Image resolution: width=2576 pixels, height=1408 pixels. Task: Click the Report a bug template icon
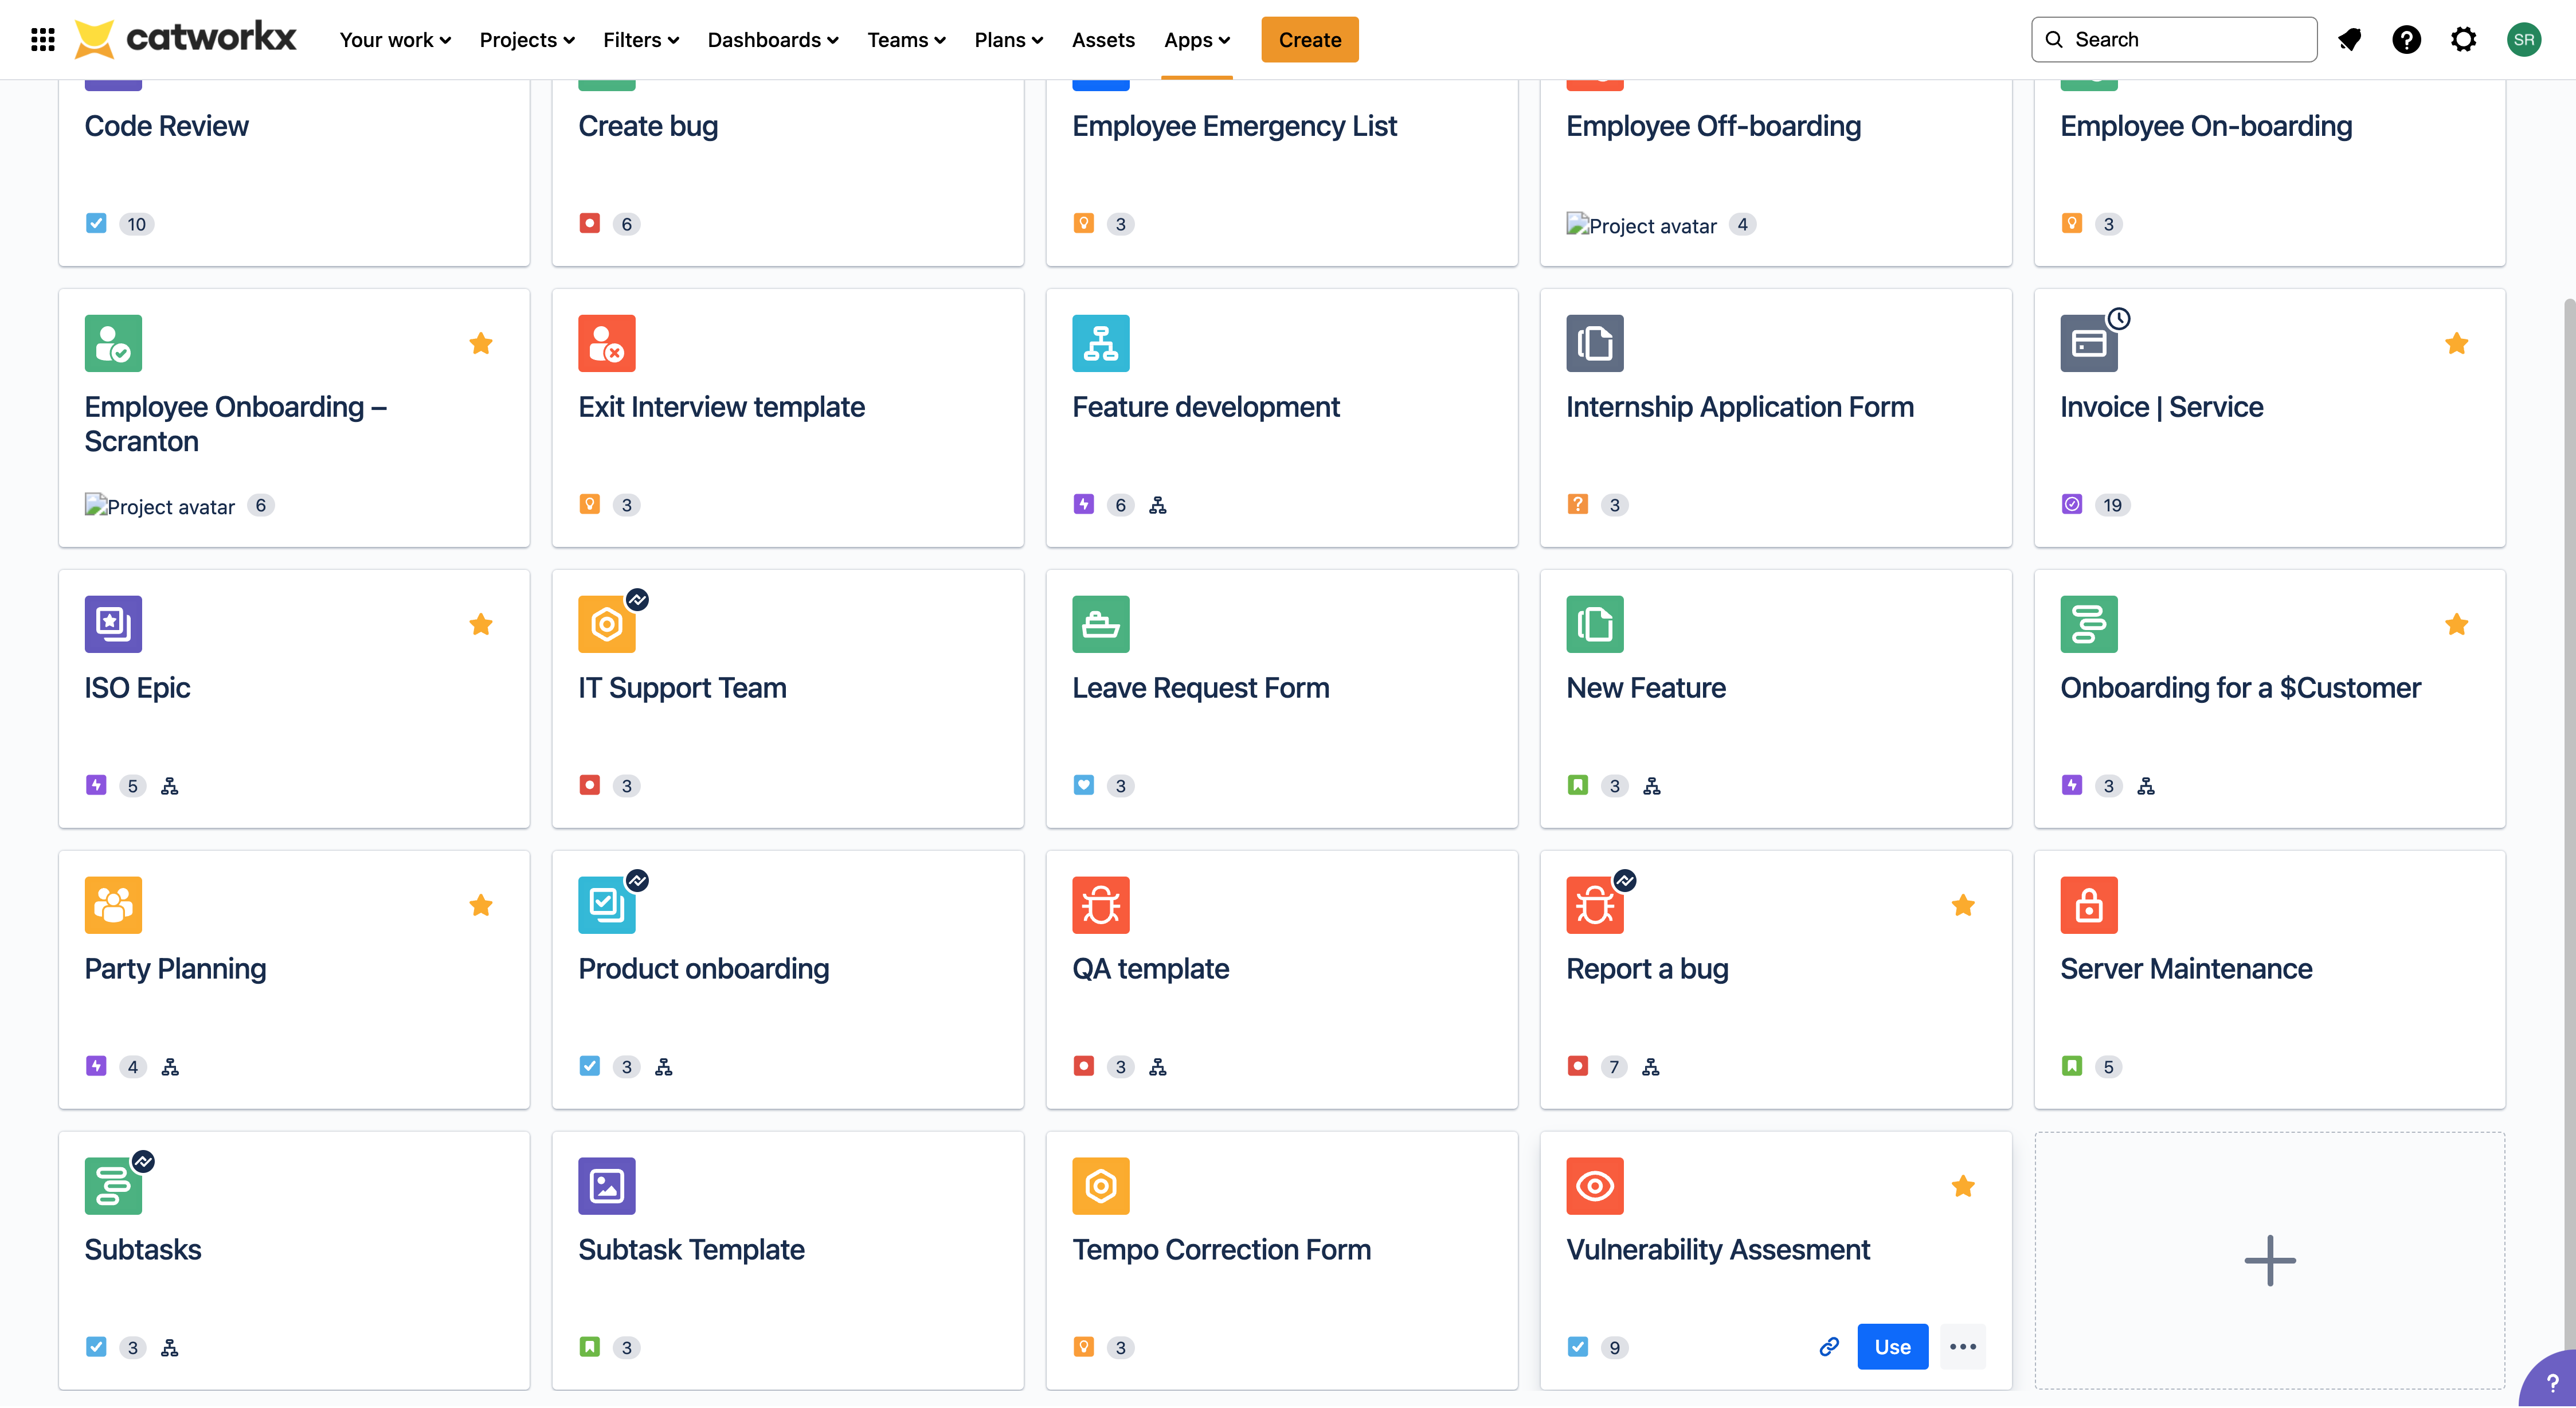pyautogui.click(x=1594, y=905)
